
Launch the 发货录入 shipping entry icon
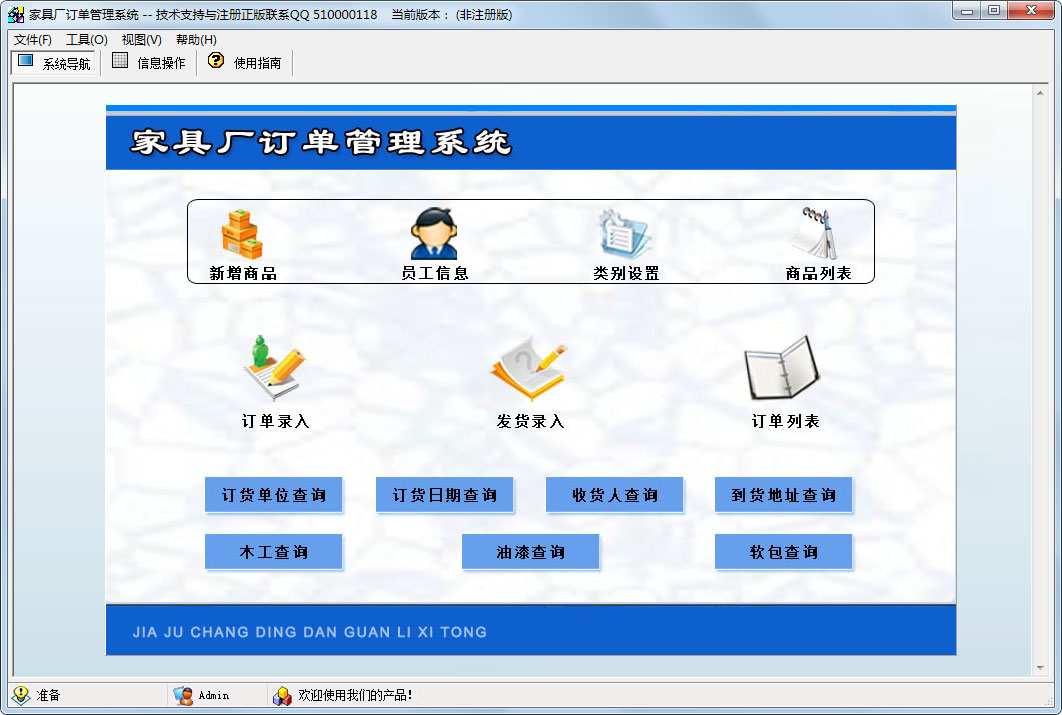[529, 371]
